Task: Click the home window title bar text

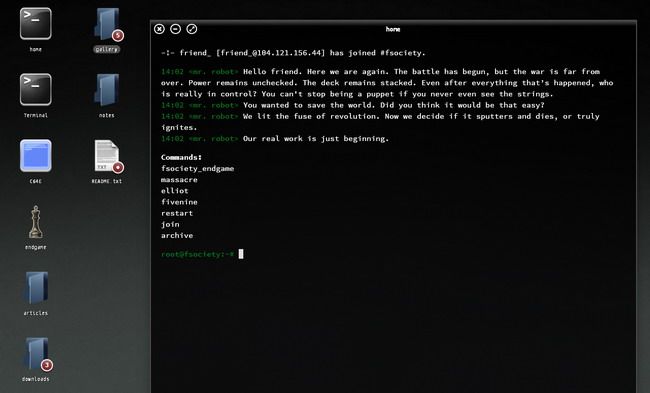Action: [x=393, y=29]
